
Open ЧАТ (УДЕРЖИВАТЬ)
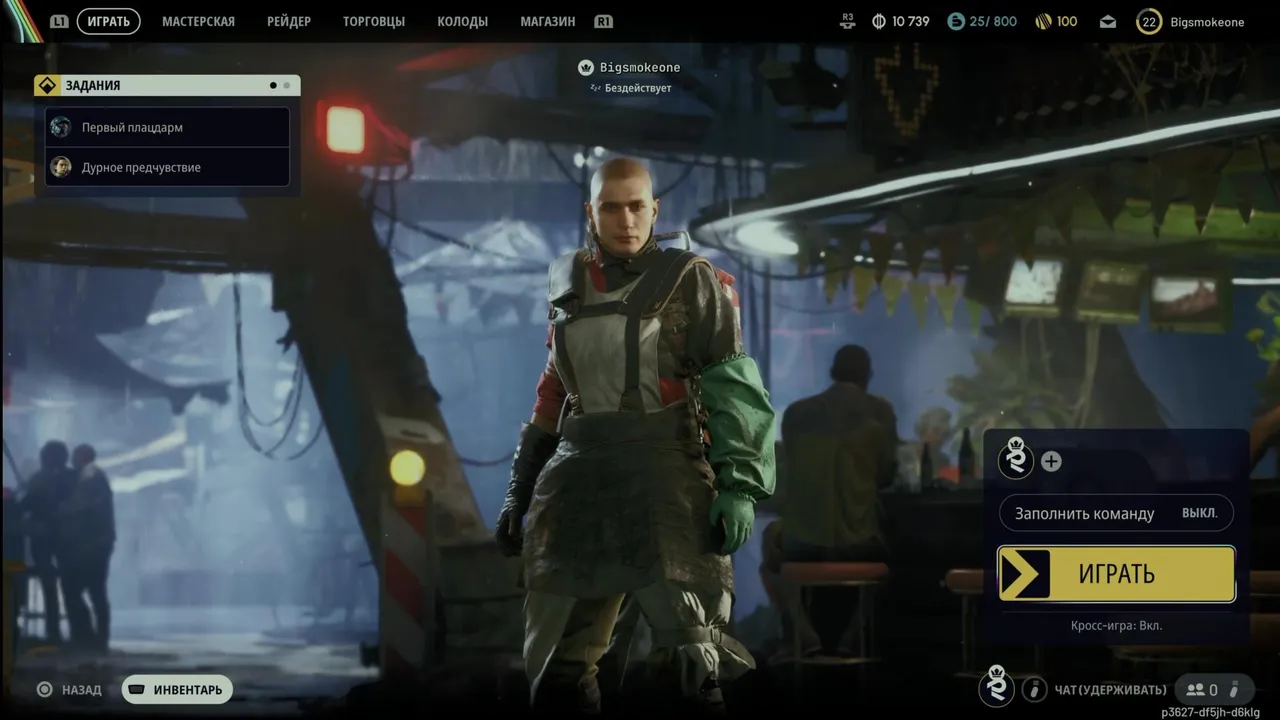pyautogui.click(x=1110, y=690)
